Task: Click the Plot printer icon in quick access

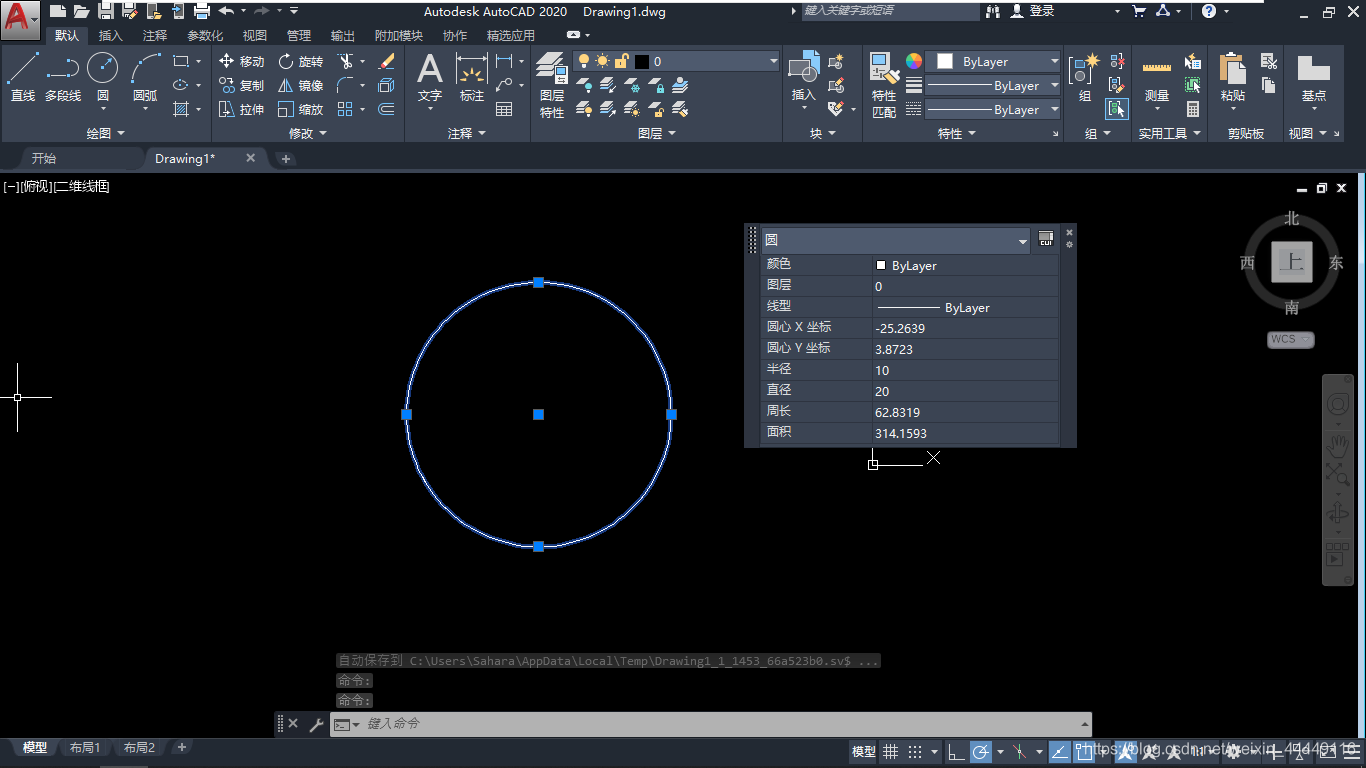Action: [202, 11]
